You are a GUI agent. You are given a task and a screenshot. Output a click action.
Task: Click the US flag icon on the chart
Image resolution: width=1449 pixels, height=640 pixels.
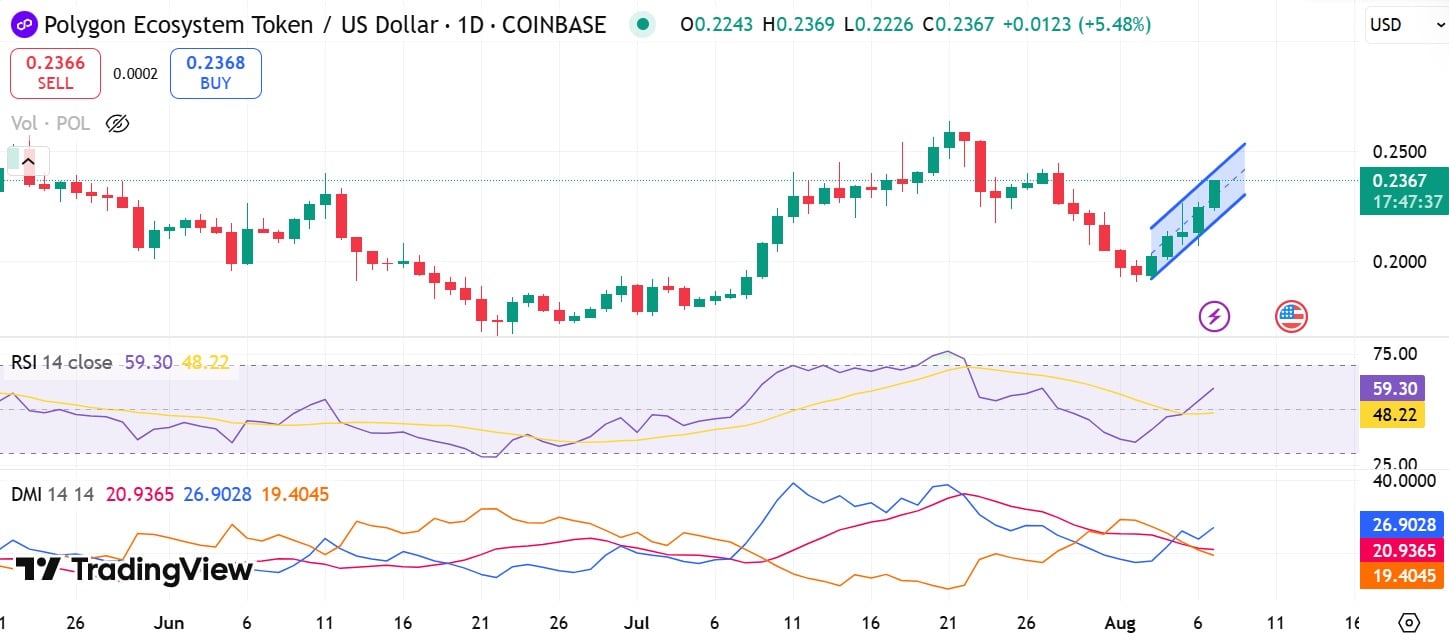(1290, 315)
